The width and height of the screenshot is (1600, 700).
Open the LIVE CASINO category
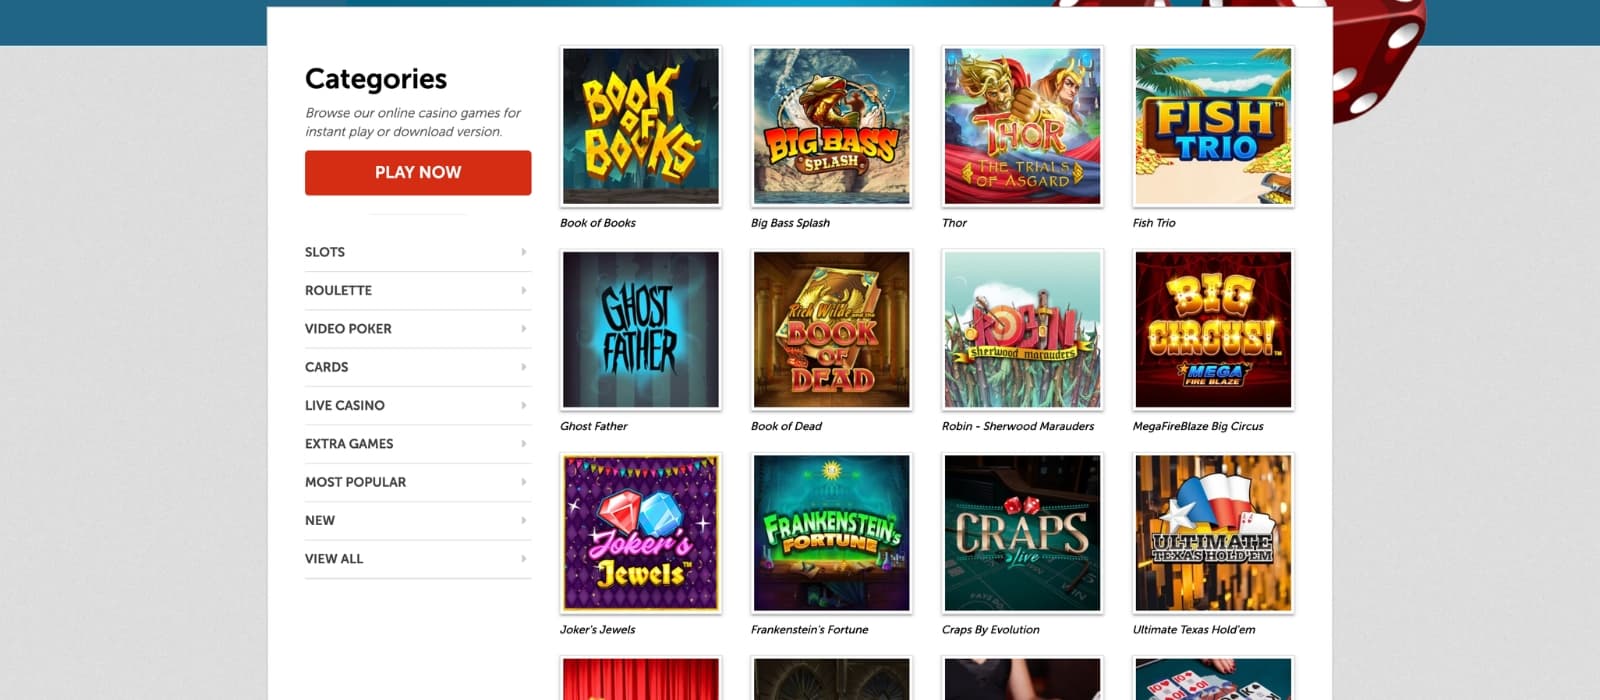418,405
